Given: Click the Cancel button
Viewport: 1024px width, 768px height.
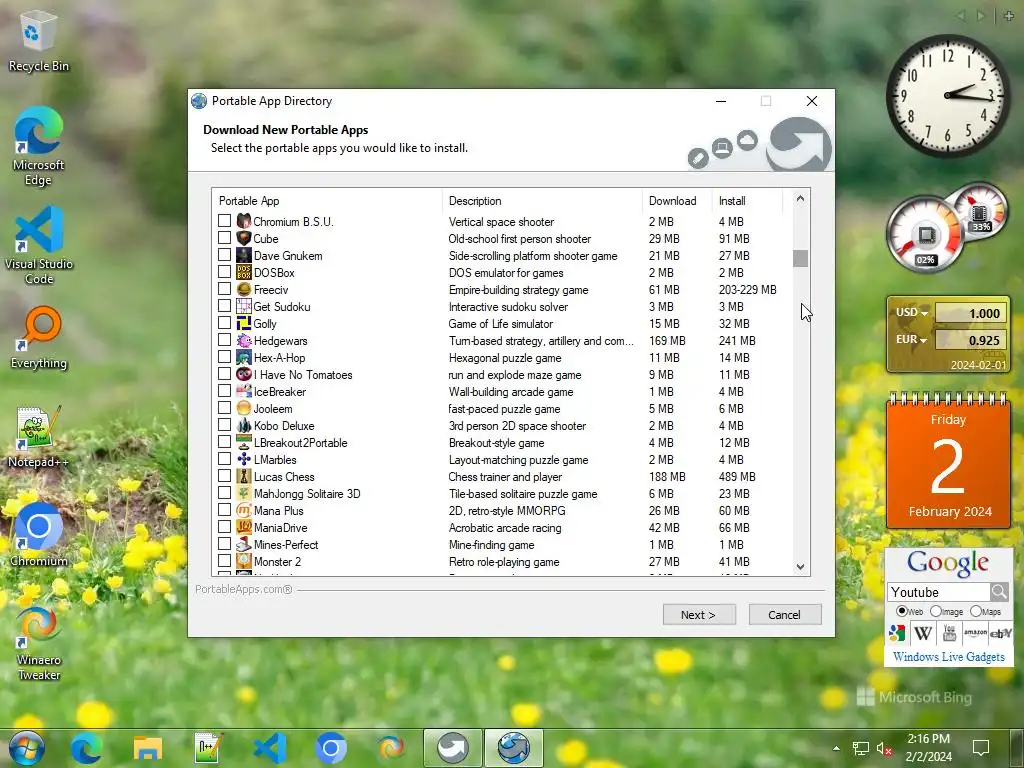Looking at the screenshot, I should [785, 615].
